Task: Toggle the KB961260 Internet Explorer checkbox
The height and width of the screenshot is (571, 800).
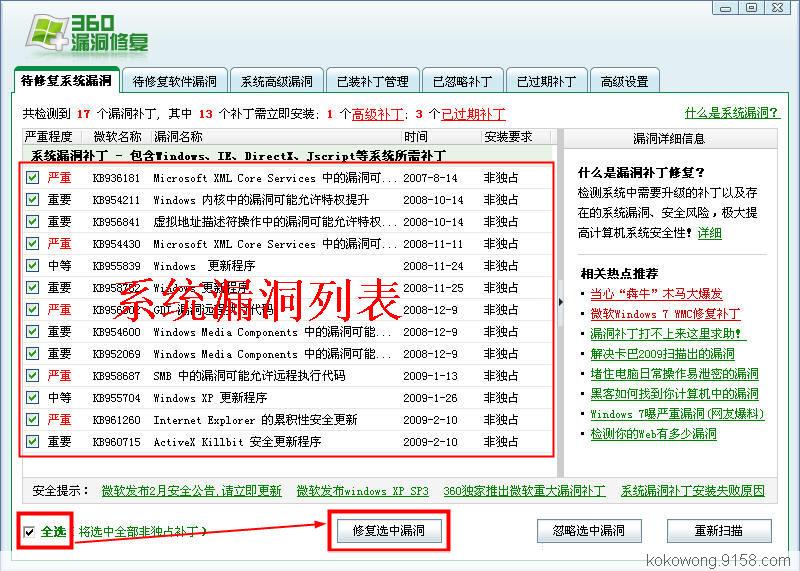Action: point(33,419)
